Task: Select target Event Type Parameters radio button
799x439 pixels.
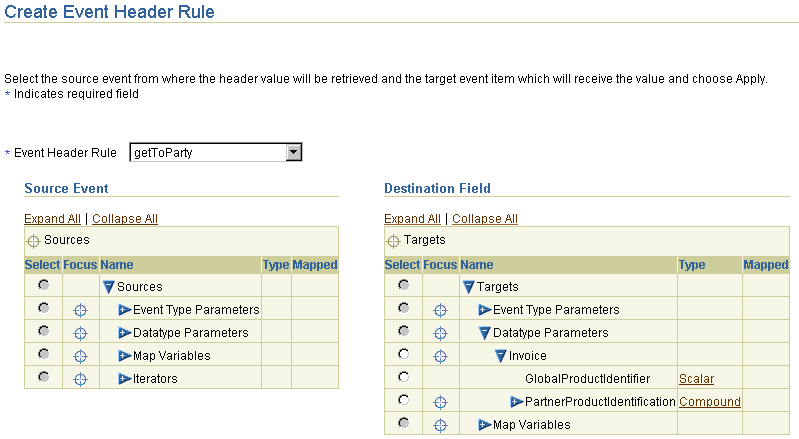Action: pos(404,308)
